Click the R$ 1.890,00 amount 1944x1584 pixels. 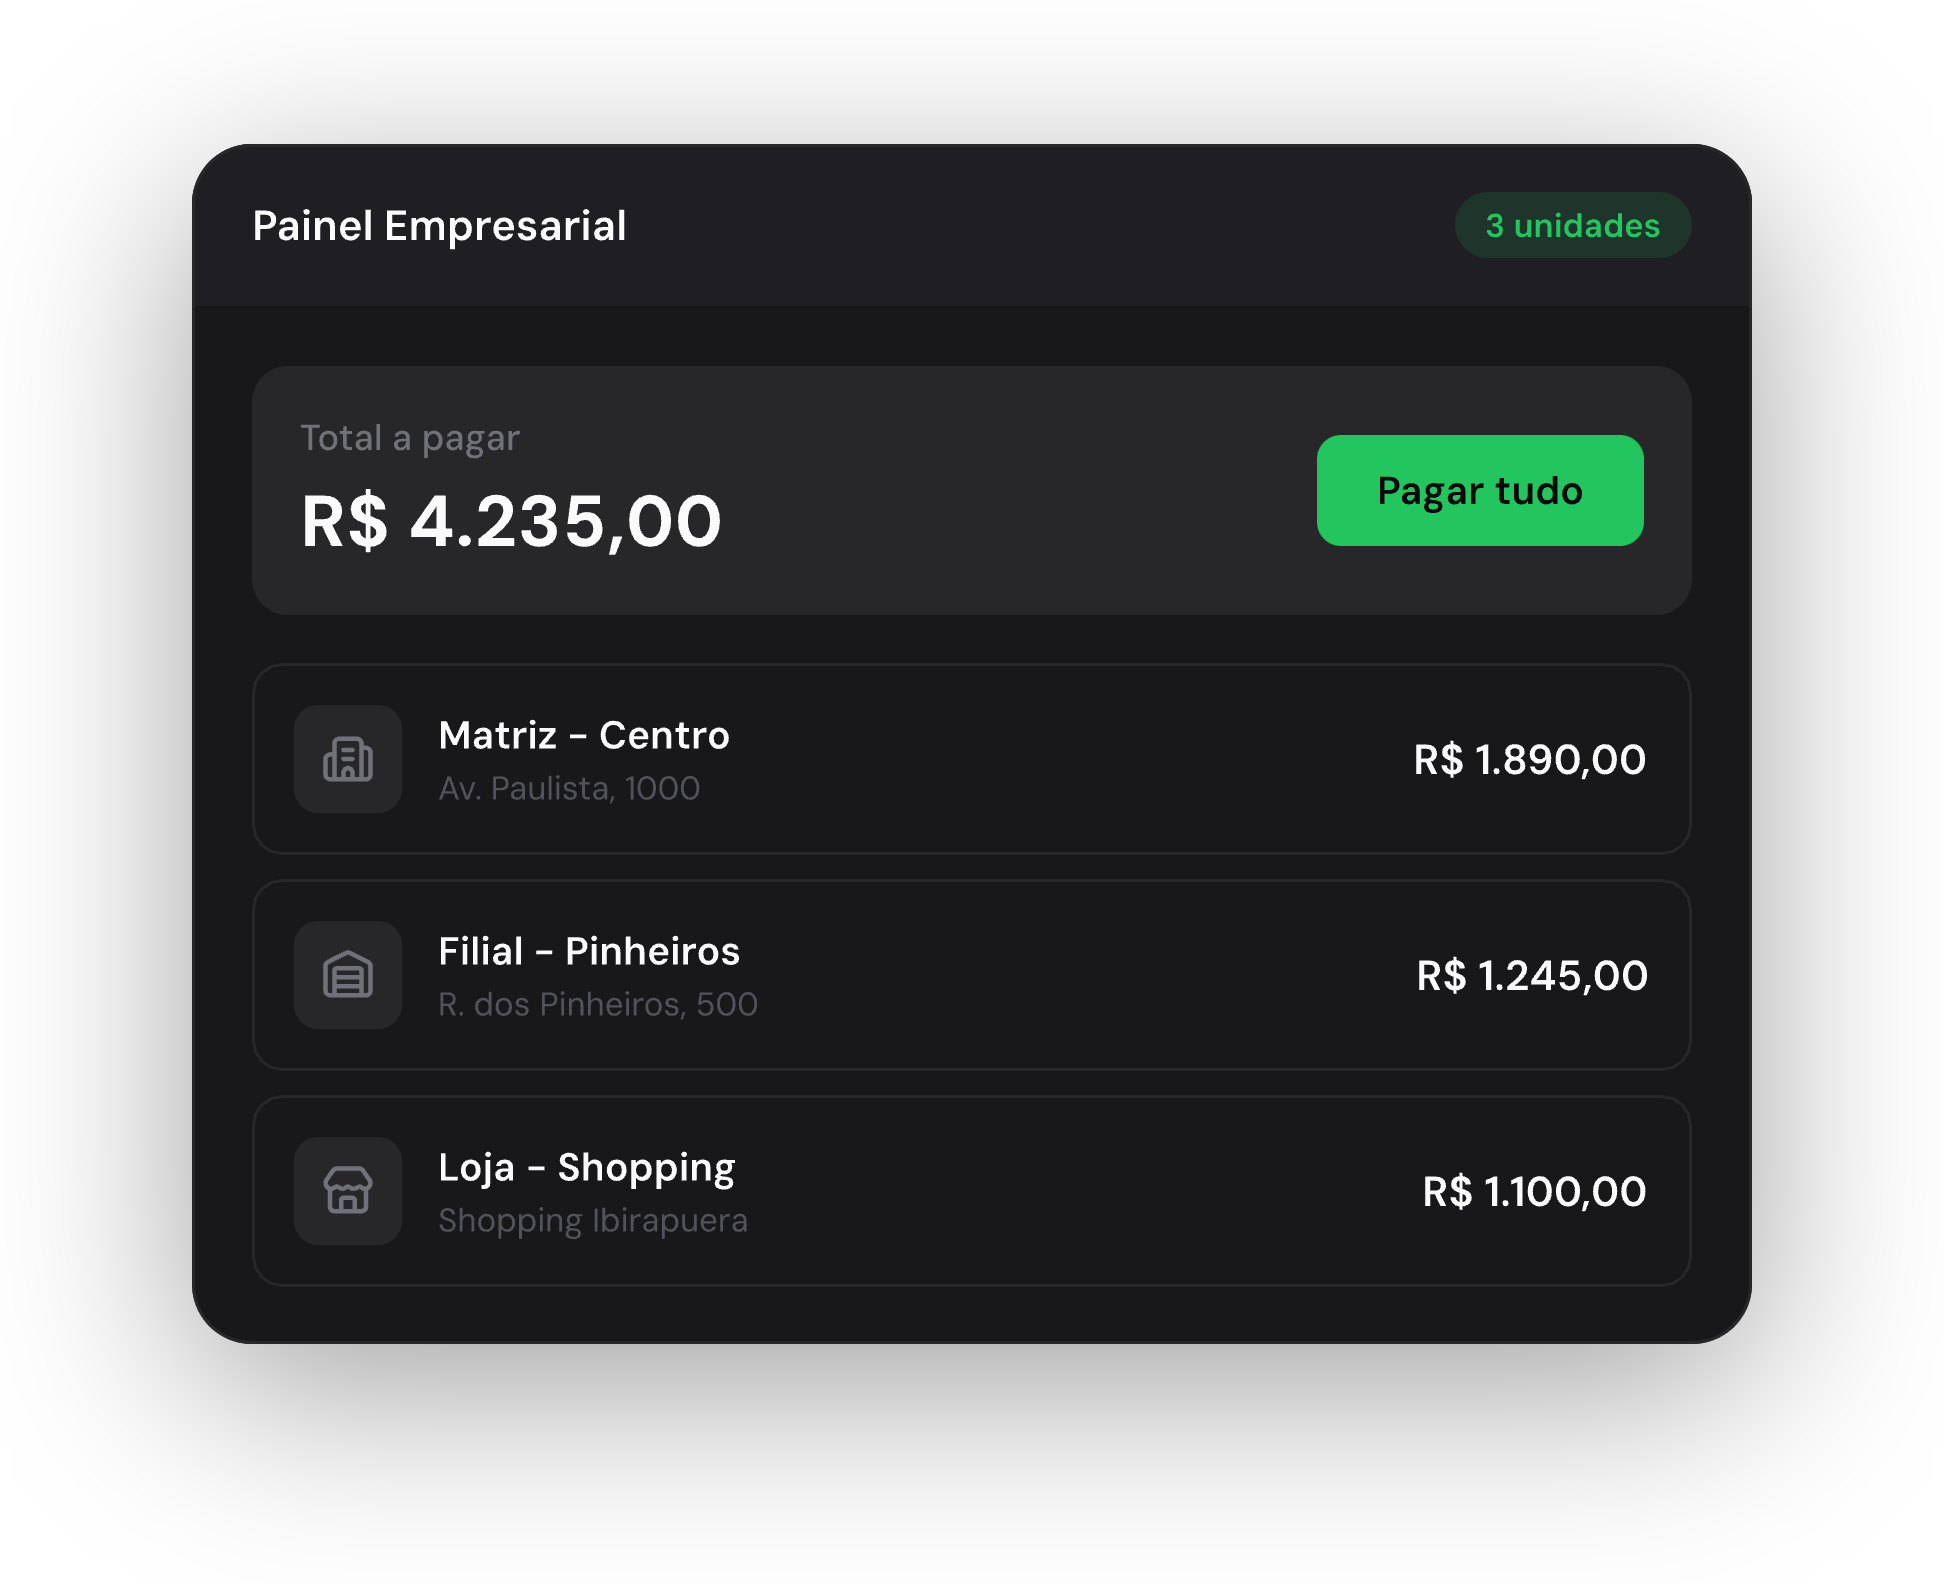click(1530, 760)
